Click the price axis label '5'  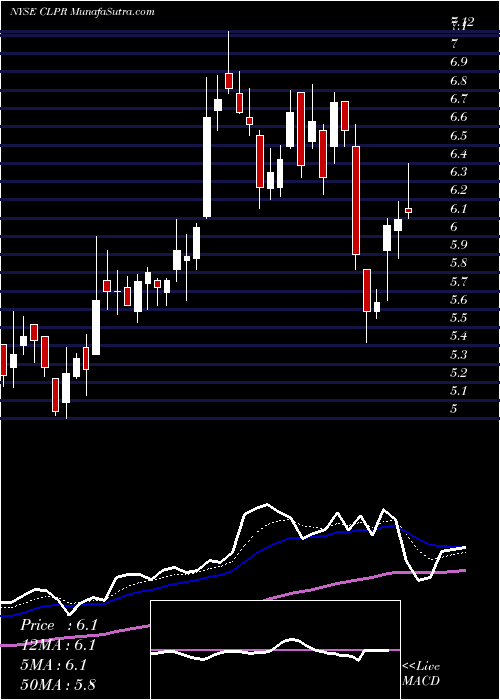point(454,409)
